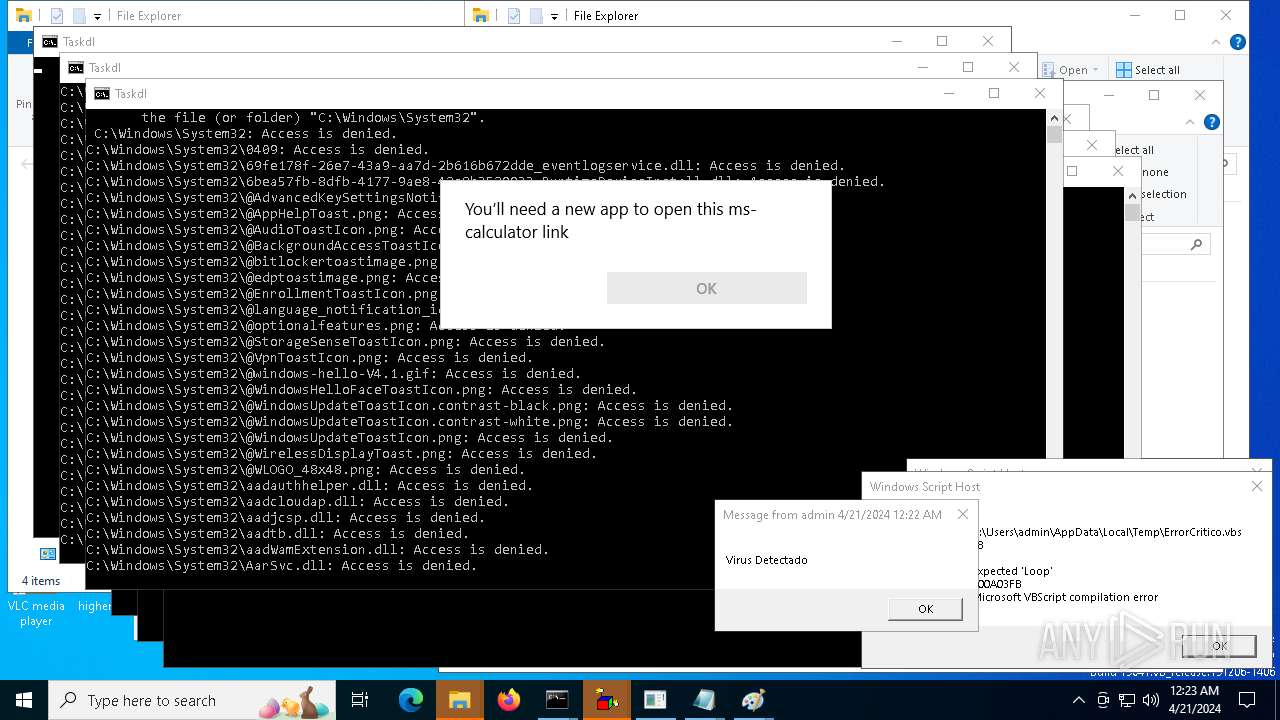Viewport: 1280px width, 720px height.
Task: Show hidden system tray icons
Action: [1078, 700]
